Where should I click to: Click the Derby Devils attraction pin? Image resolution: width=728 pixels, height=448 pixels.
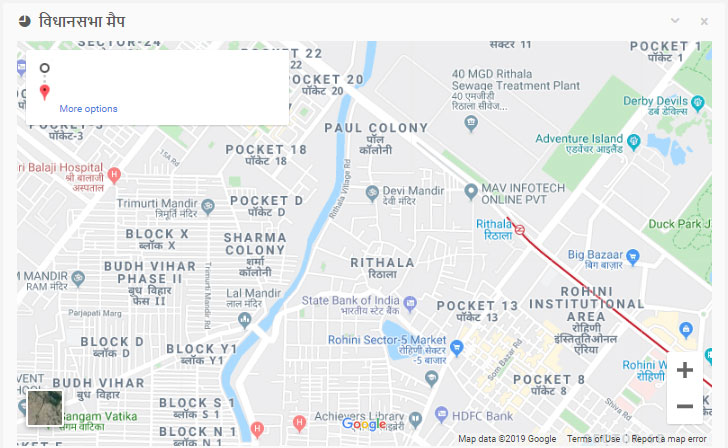click(697, 103)
